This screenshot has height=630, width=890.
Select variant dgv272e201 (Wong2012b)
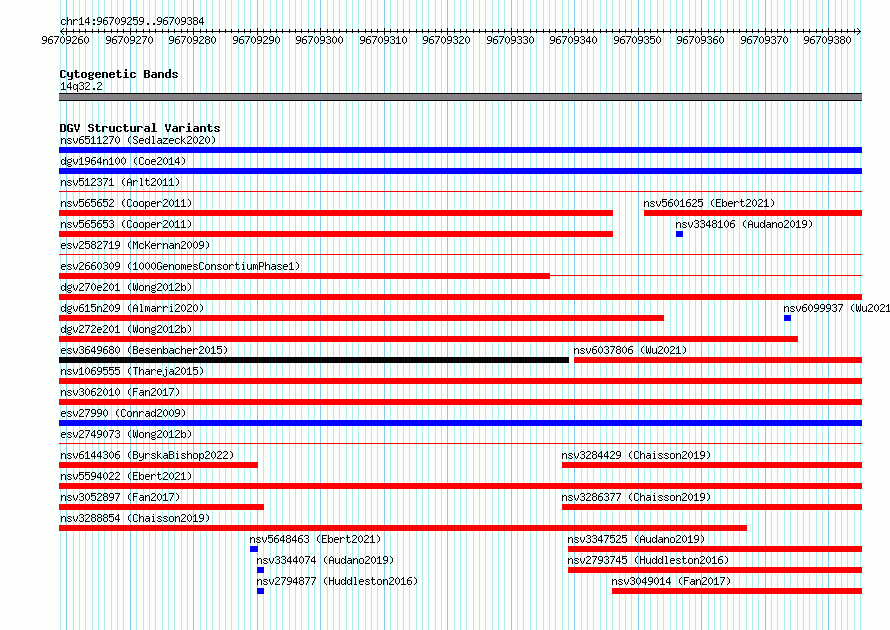pos(126,329)
